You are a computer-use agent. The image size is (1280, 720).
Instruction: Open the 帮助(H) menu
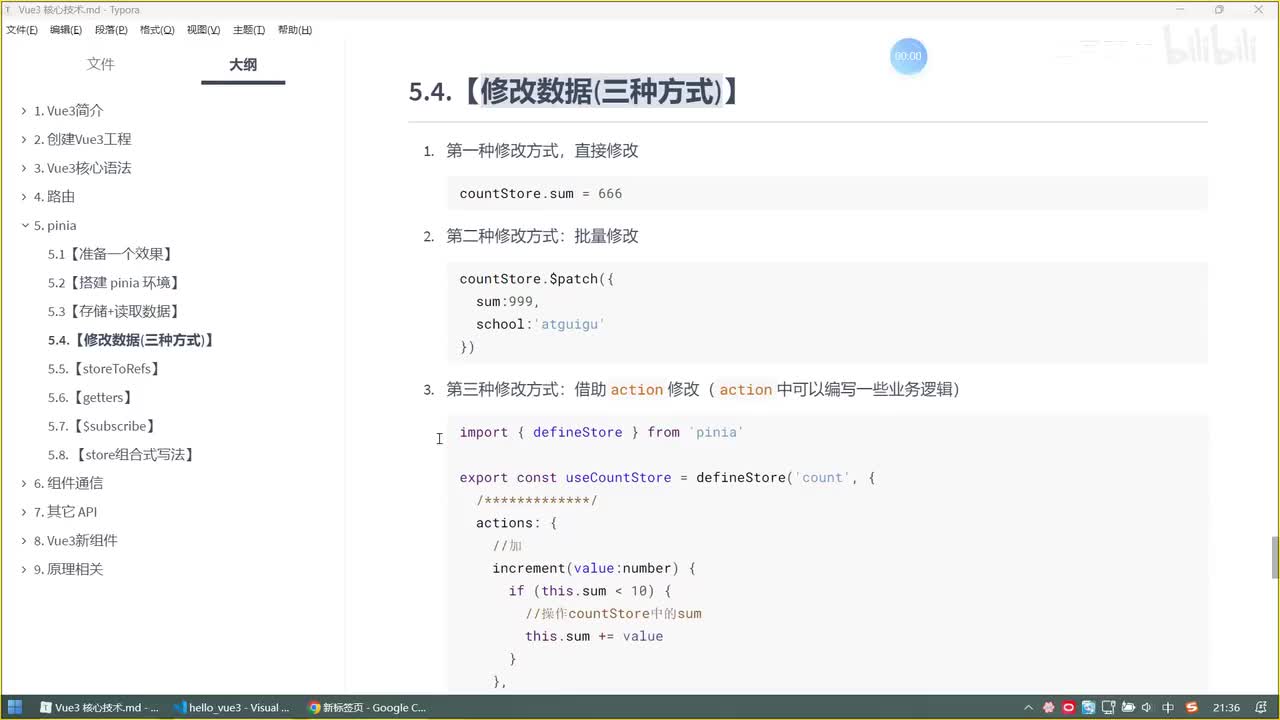pyautogui.click(x=294, y=30)
